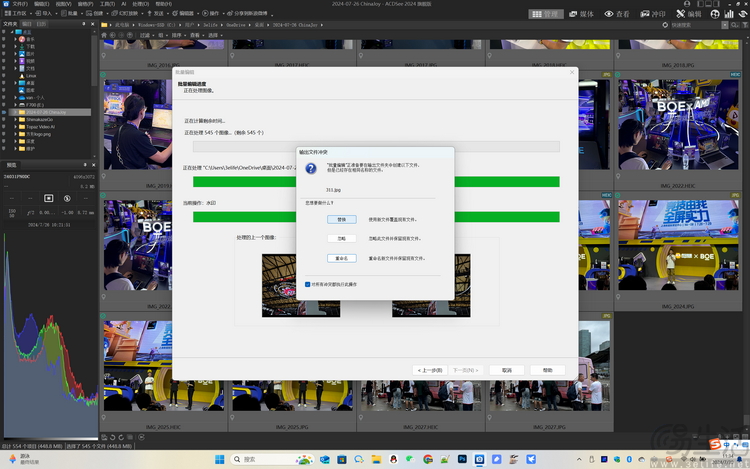
Task: Click the home icon in the file list toolbar
Action: click(104, 35)
